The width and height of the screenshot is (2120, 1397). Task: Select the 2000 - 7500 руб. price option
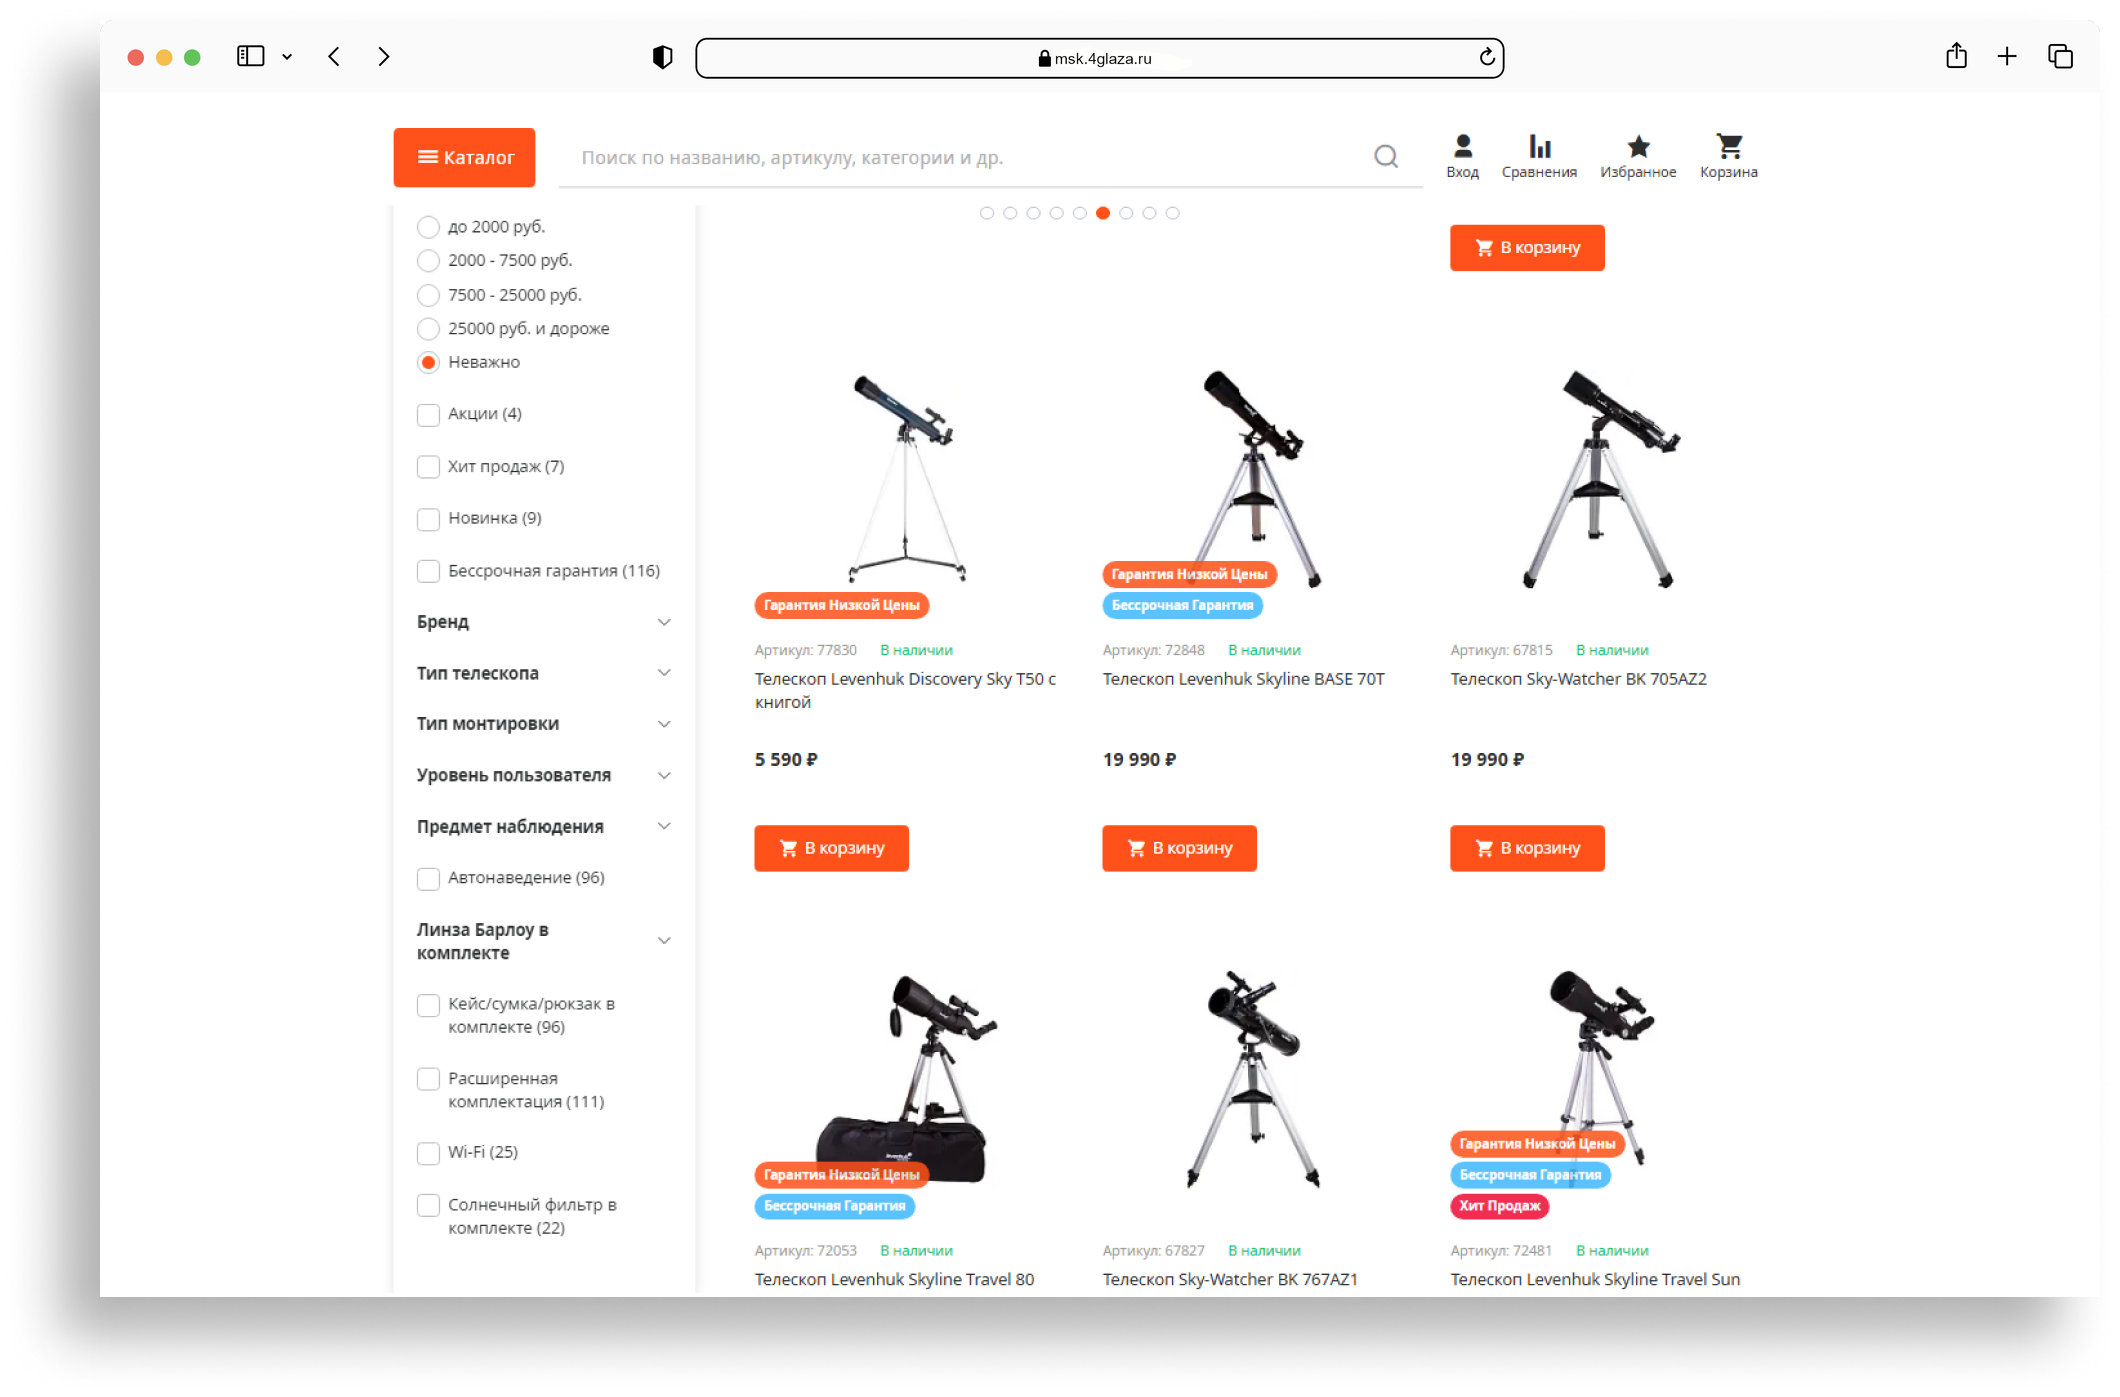428,261
